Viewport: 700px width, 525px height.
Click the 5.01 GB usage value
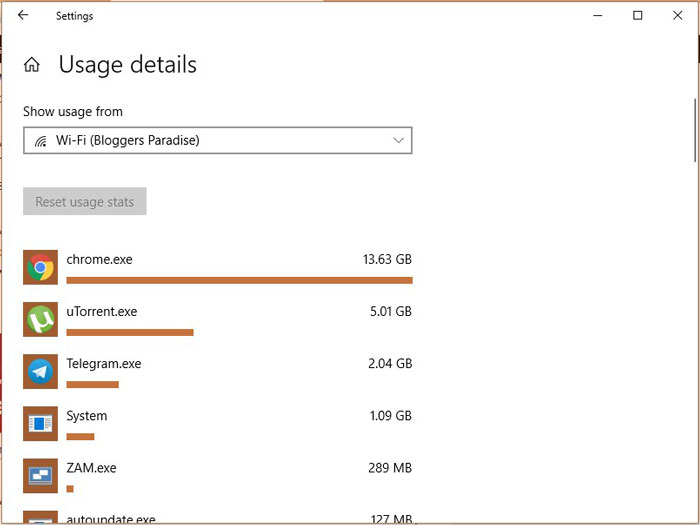391,312
